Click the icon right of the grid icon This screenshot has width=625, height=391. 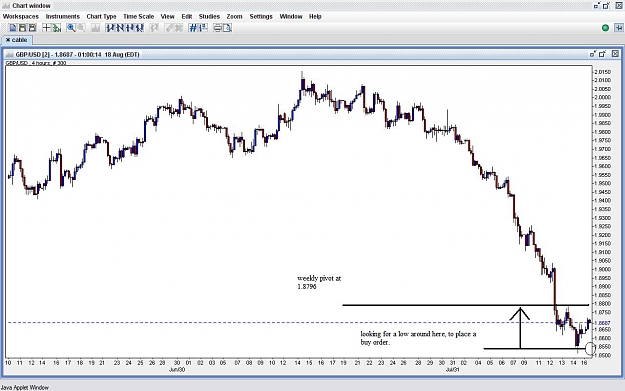[203, 28]
